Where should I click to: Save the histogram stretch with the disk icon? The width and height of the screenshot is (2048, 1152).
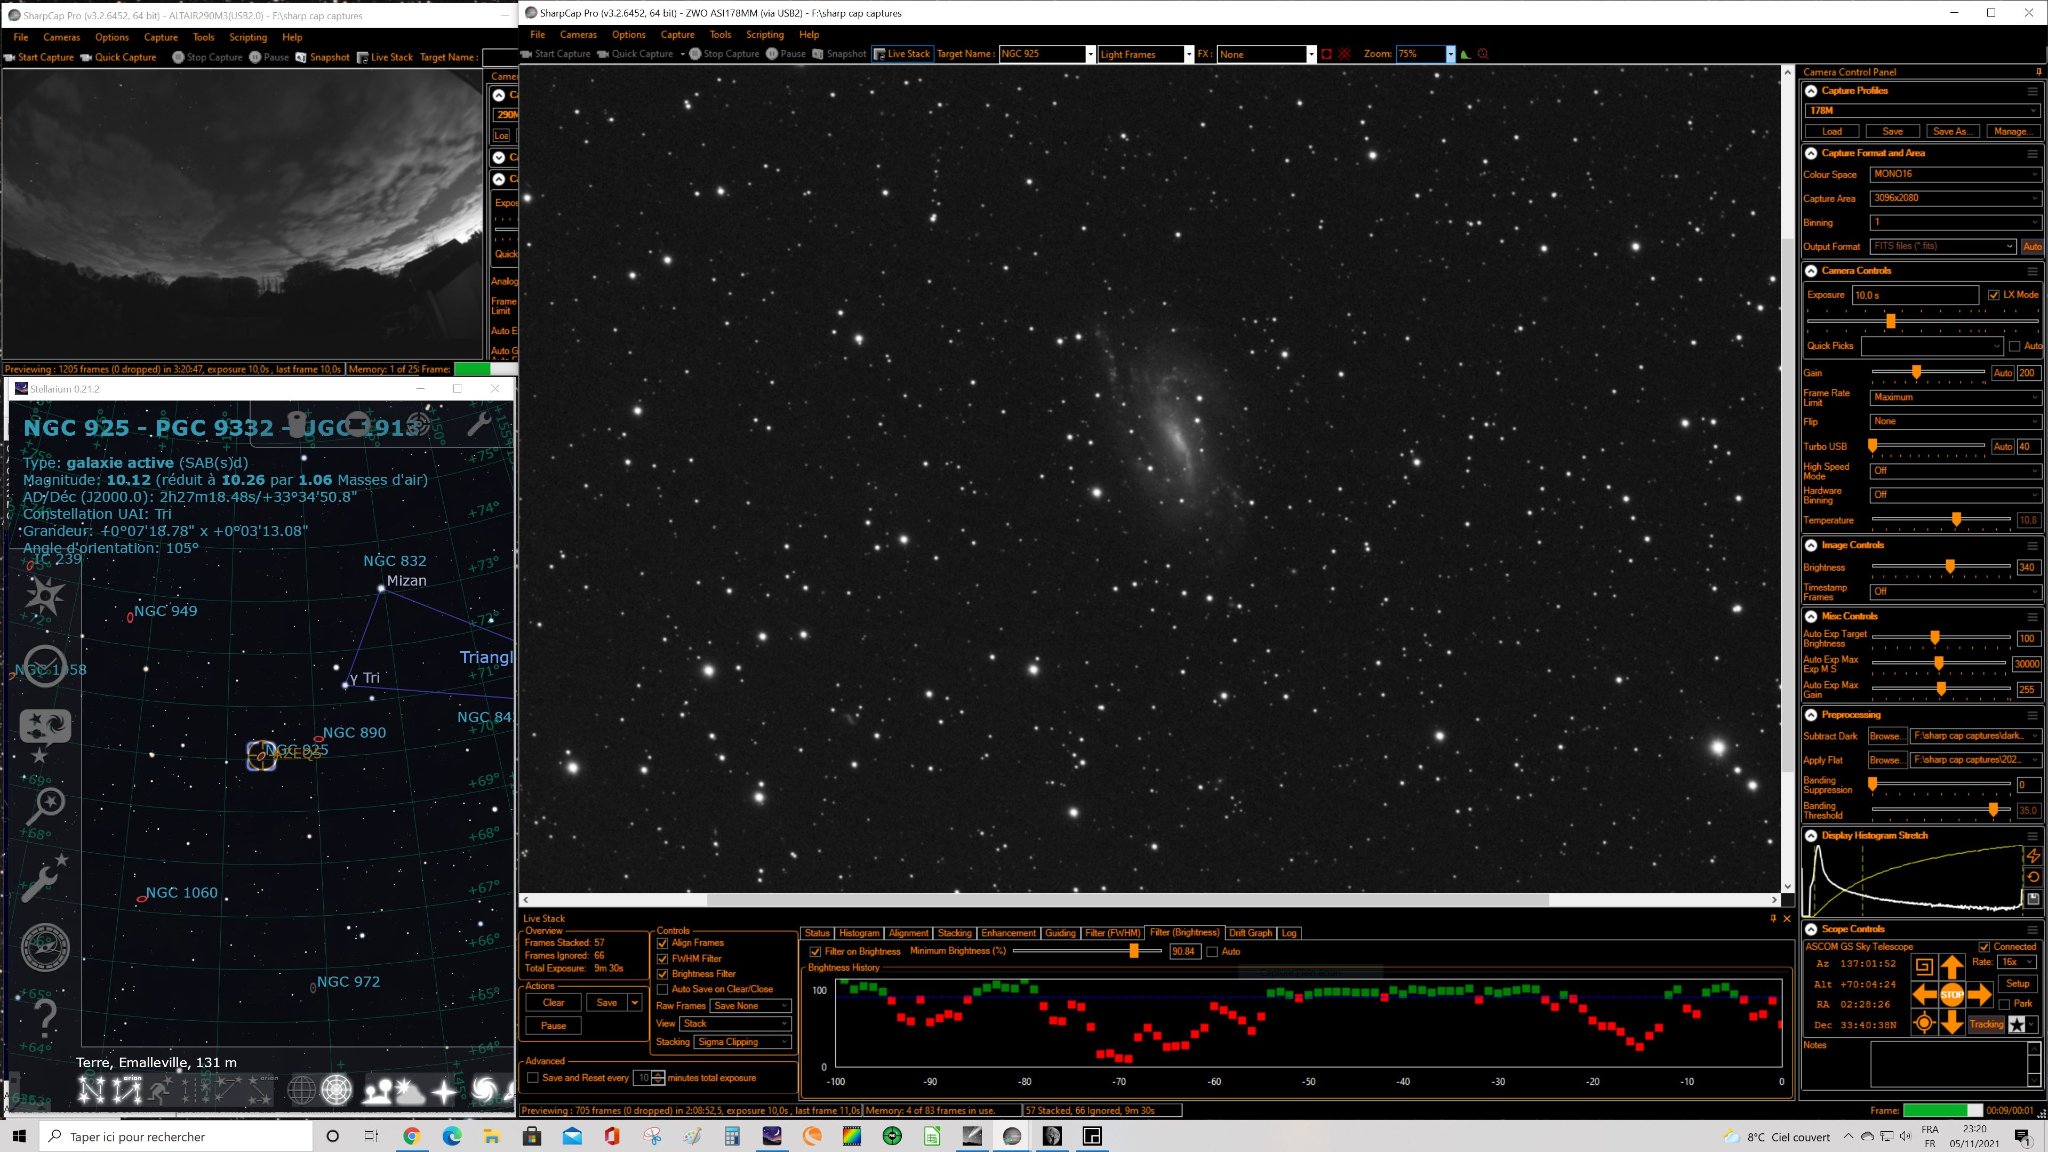(x=2033, y=899)
